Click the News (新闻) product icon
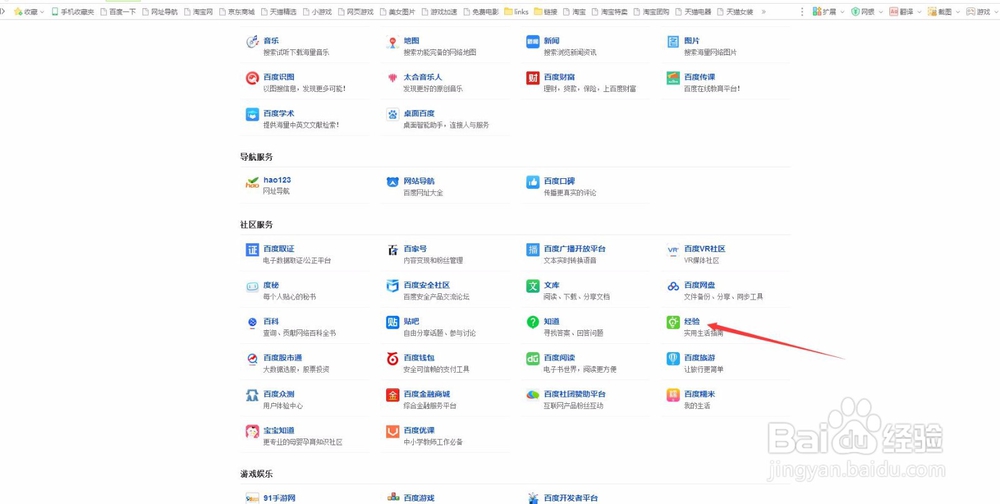This screenshot has width=1000, height=504. [533, 42]
